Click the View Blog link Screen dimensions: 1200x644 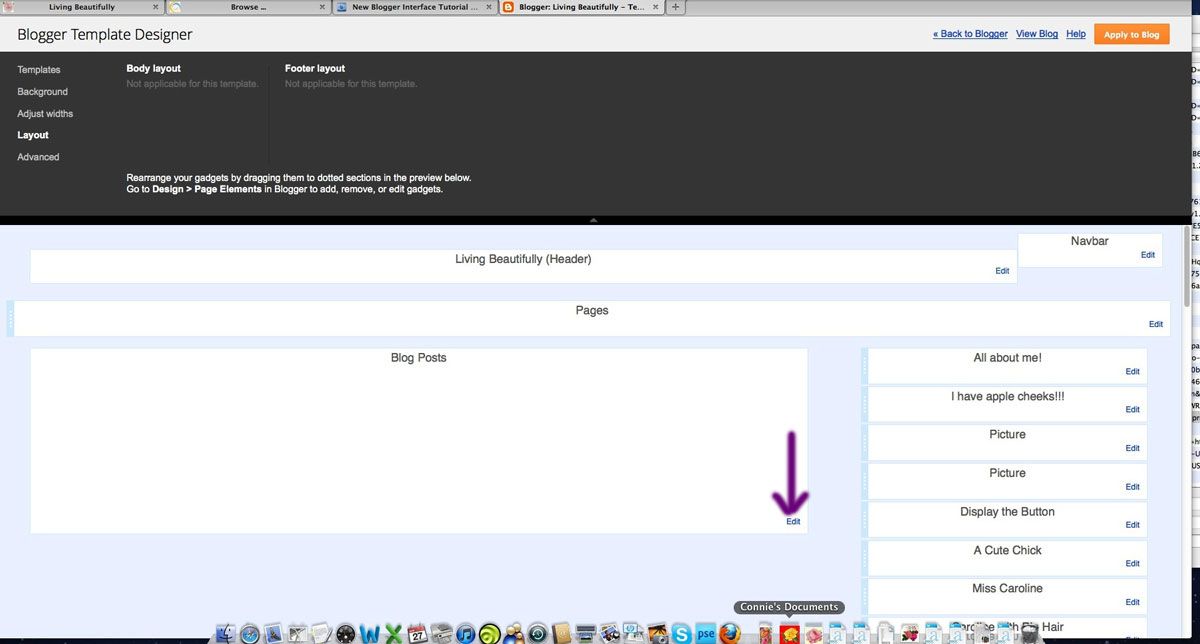[x=1037, y=34]
